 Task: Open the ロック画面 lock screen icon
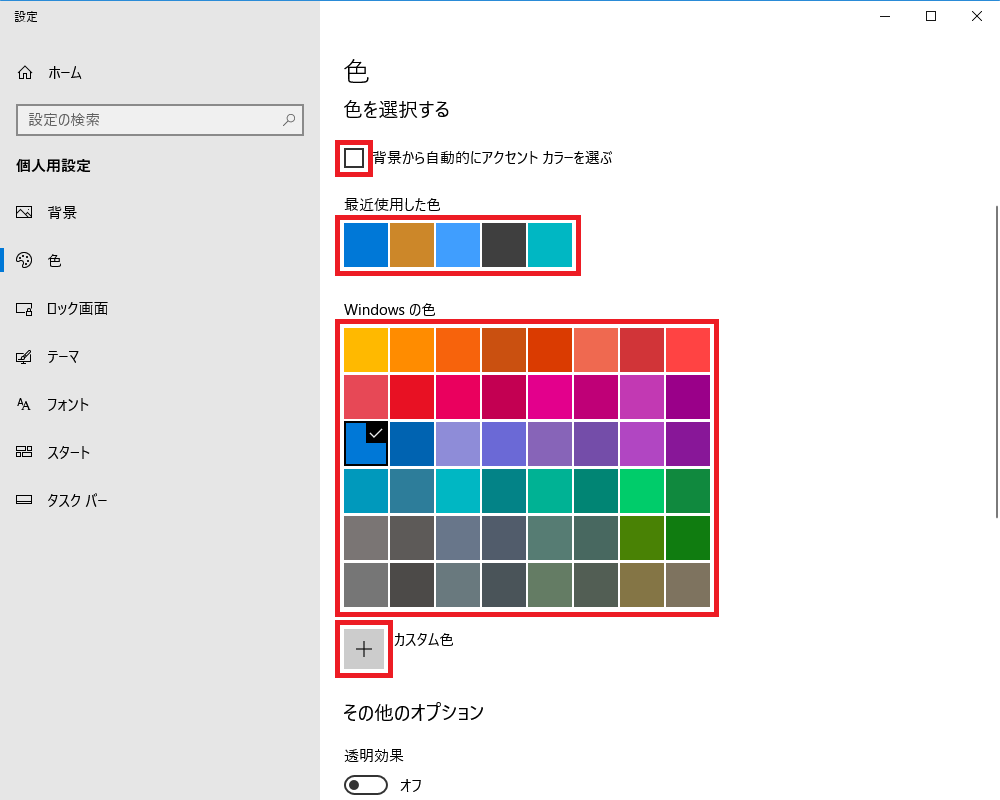(x=25, y=309)
